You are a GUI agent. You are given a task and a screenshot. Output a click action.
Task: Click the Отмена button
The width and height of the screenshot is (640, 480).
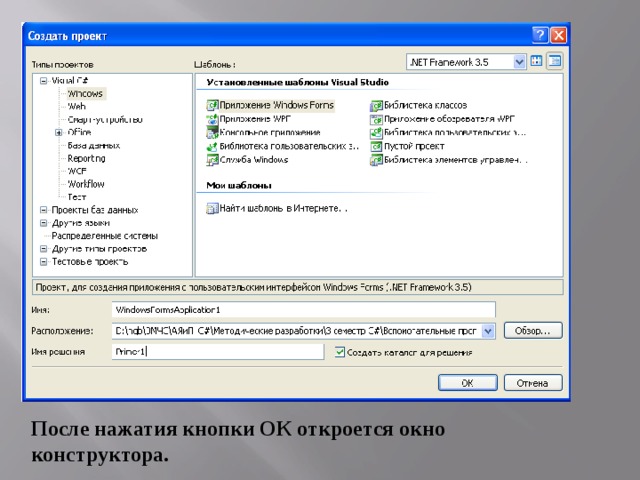[533, 383]
